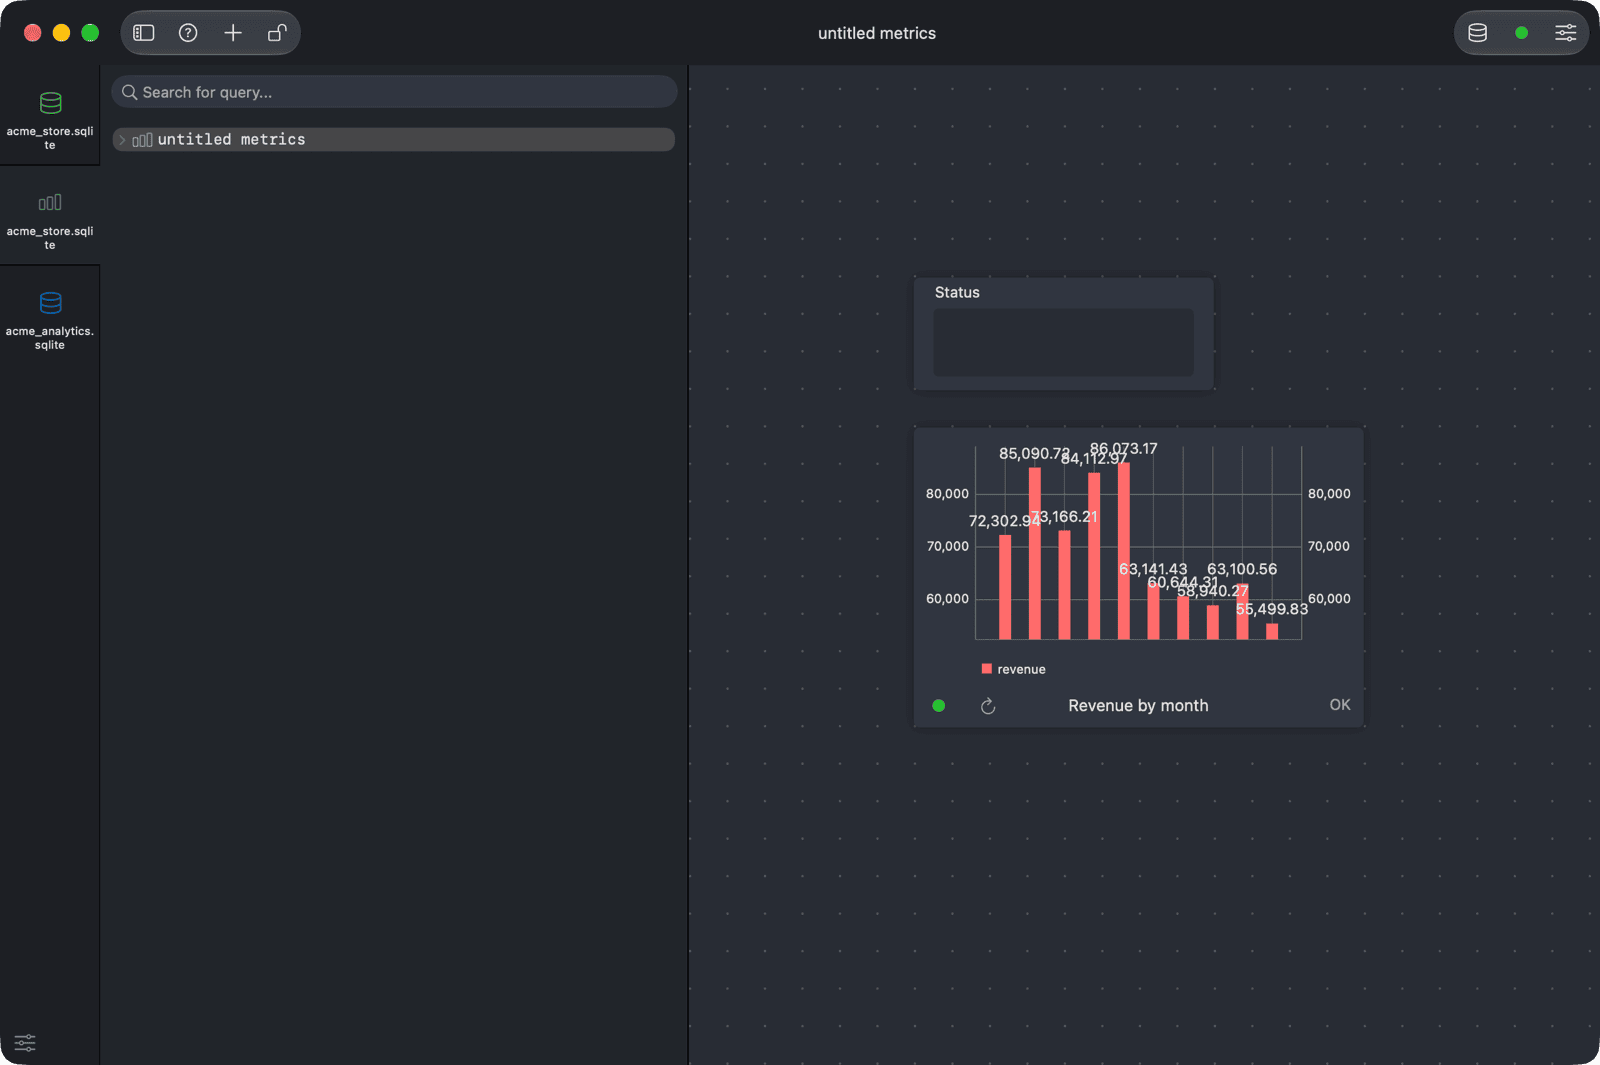Image resolution: width=1600 pixels, height=1065 pixels.
Task: Toggle the revenue legend swatch
Action: tap(987, 669)
